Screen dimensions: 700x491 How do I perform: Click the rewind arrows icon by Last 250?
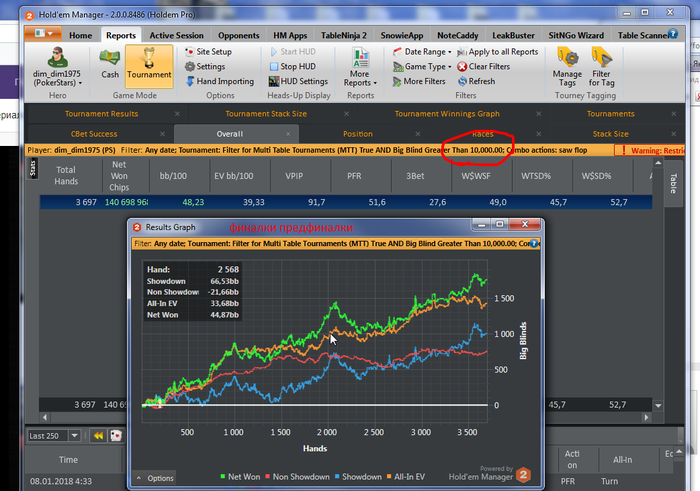click(98, 436)
